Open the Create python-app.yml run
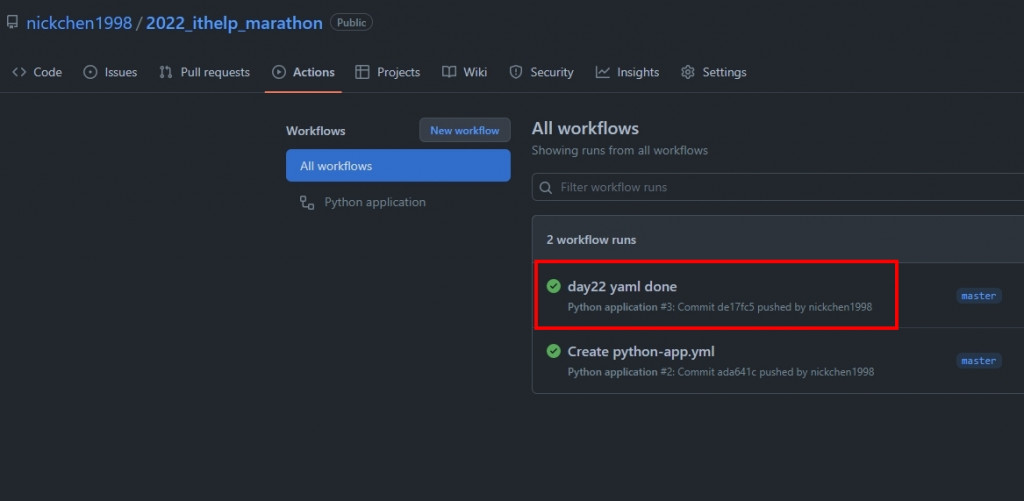Image resolution: width=1024 pixels, height=501 pixels. (641, 351)
